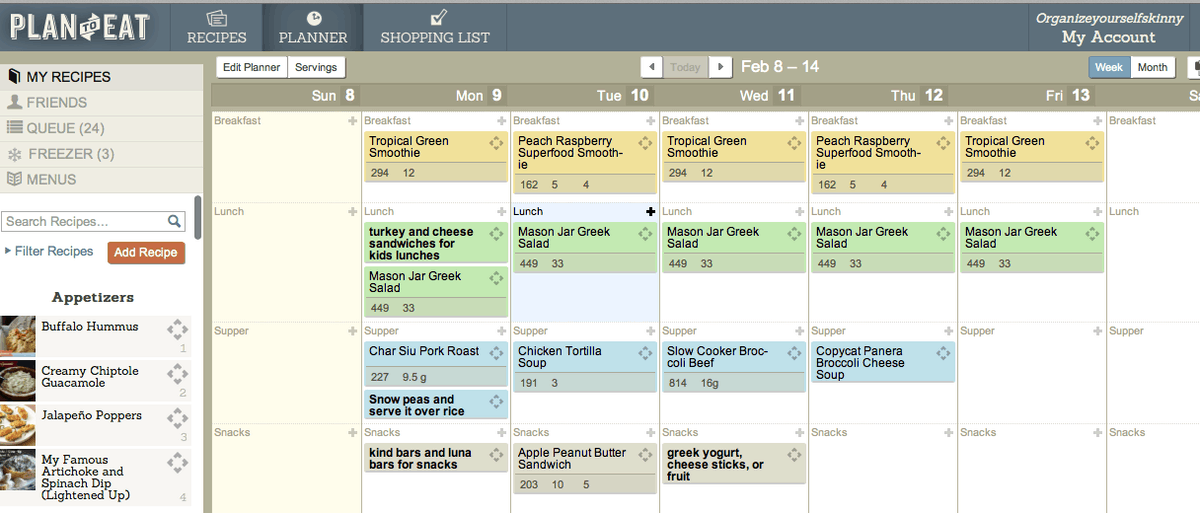Jump to Today in the planner
This screenshot has height=513, width=1200.
click(685, 67)
